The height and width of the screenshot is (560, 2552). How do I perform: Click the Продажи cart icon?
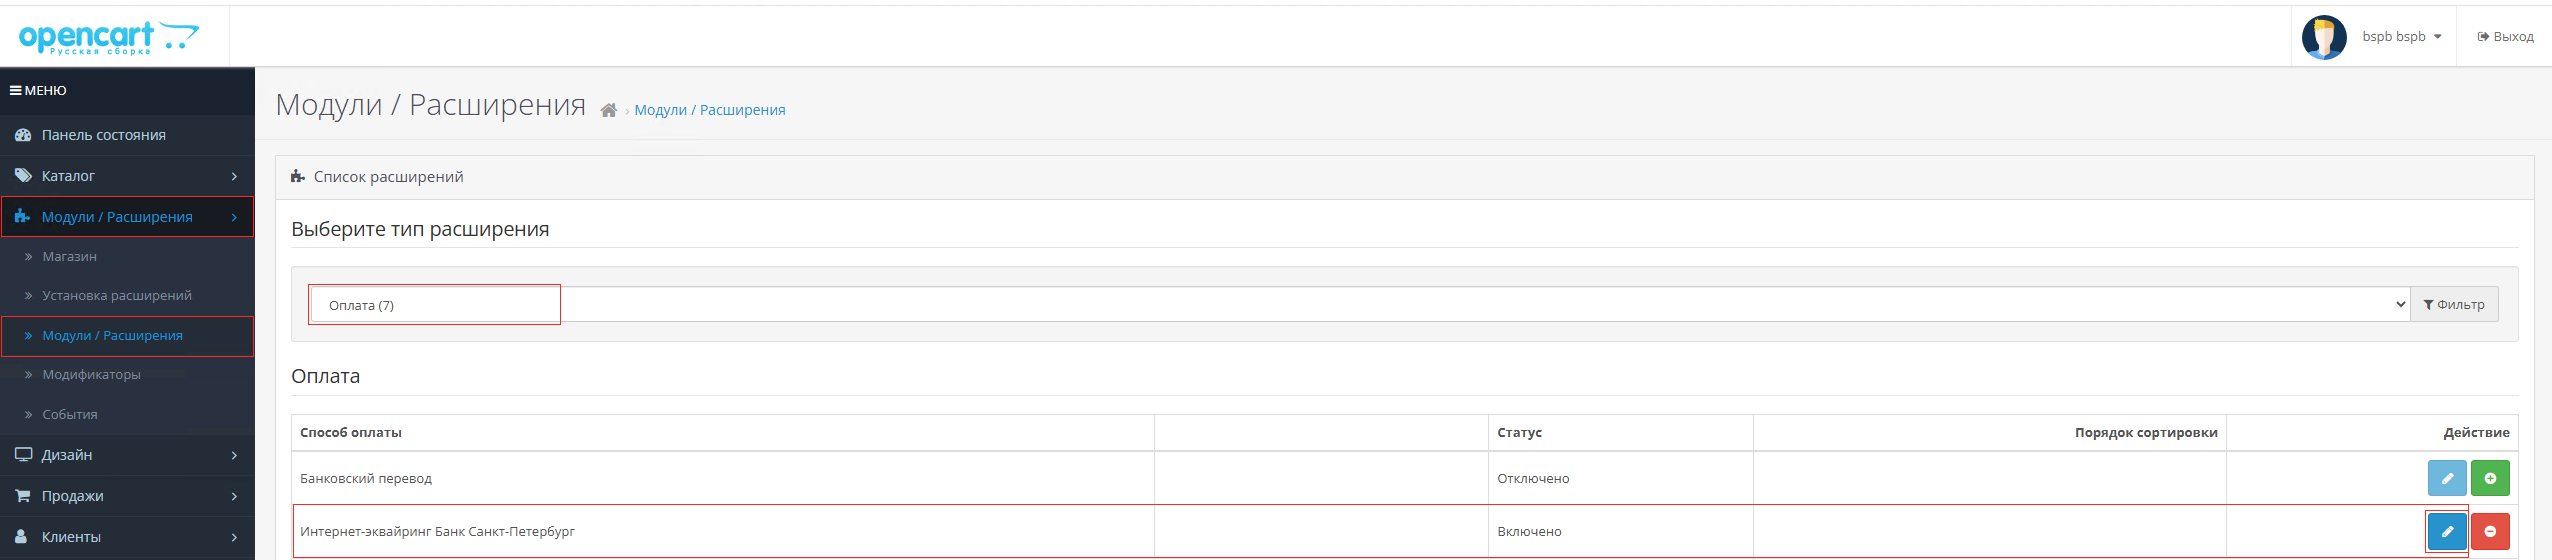pyautogui.click(x=22, y=496)
